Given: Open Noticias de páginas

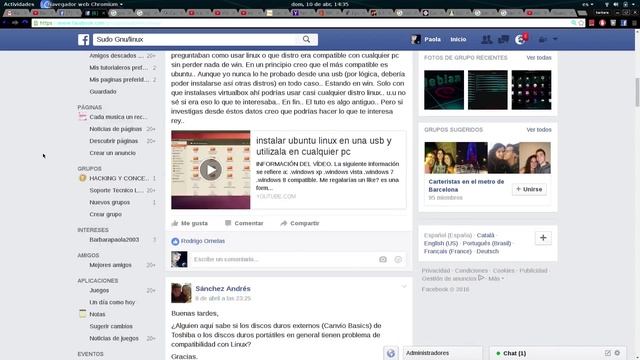Looking at the screenshot, I should pyautogui.click(x=116, y=129).
